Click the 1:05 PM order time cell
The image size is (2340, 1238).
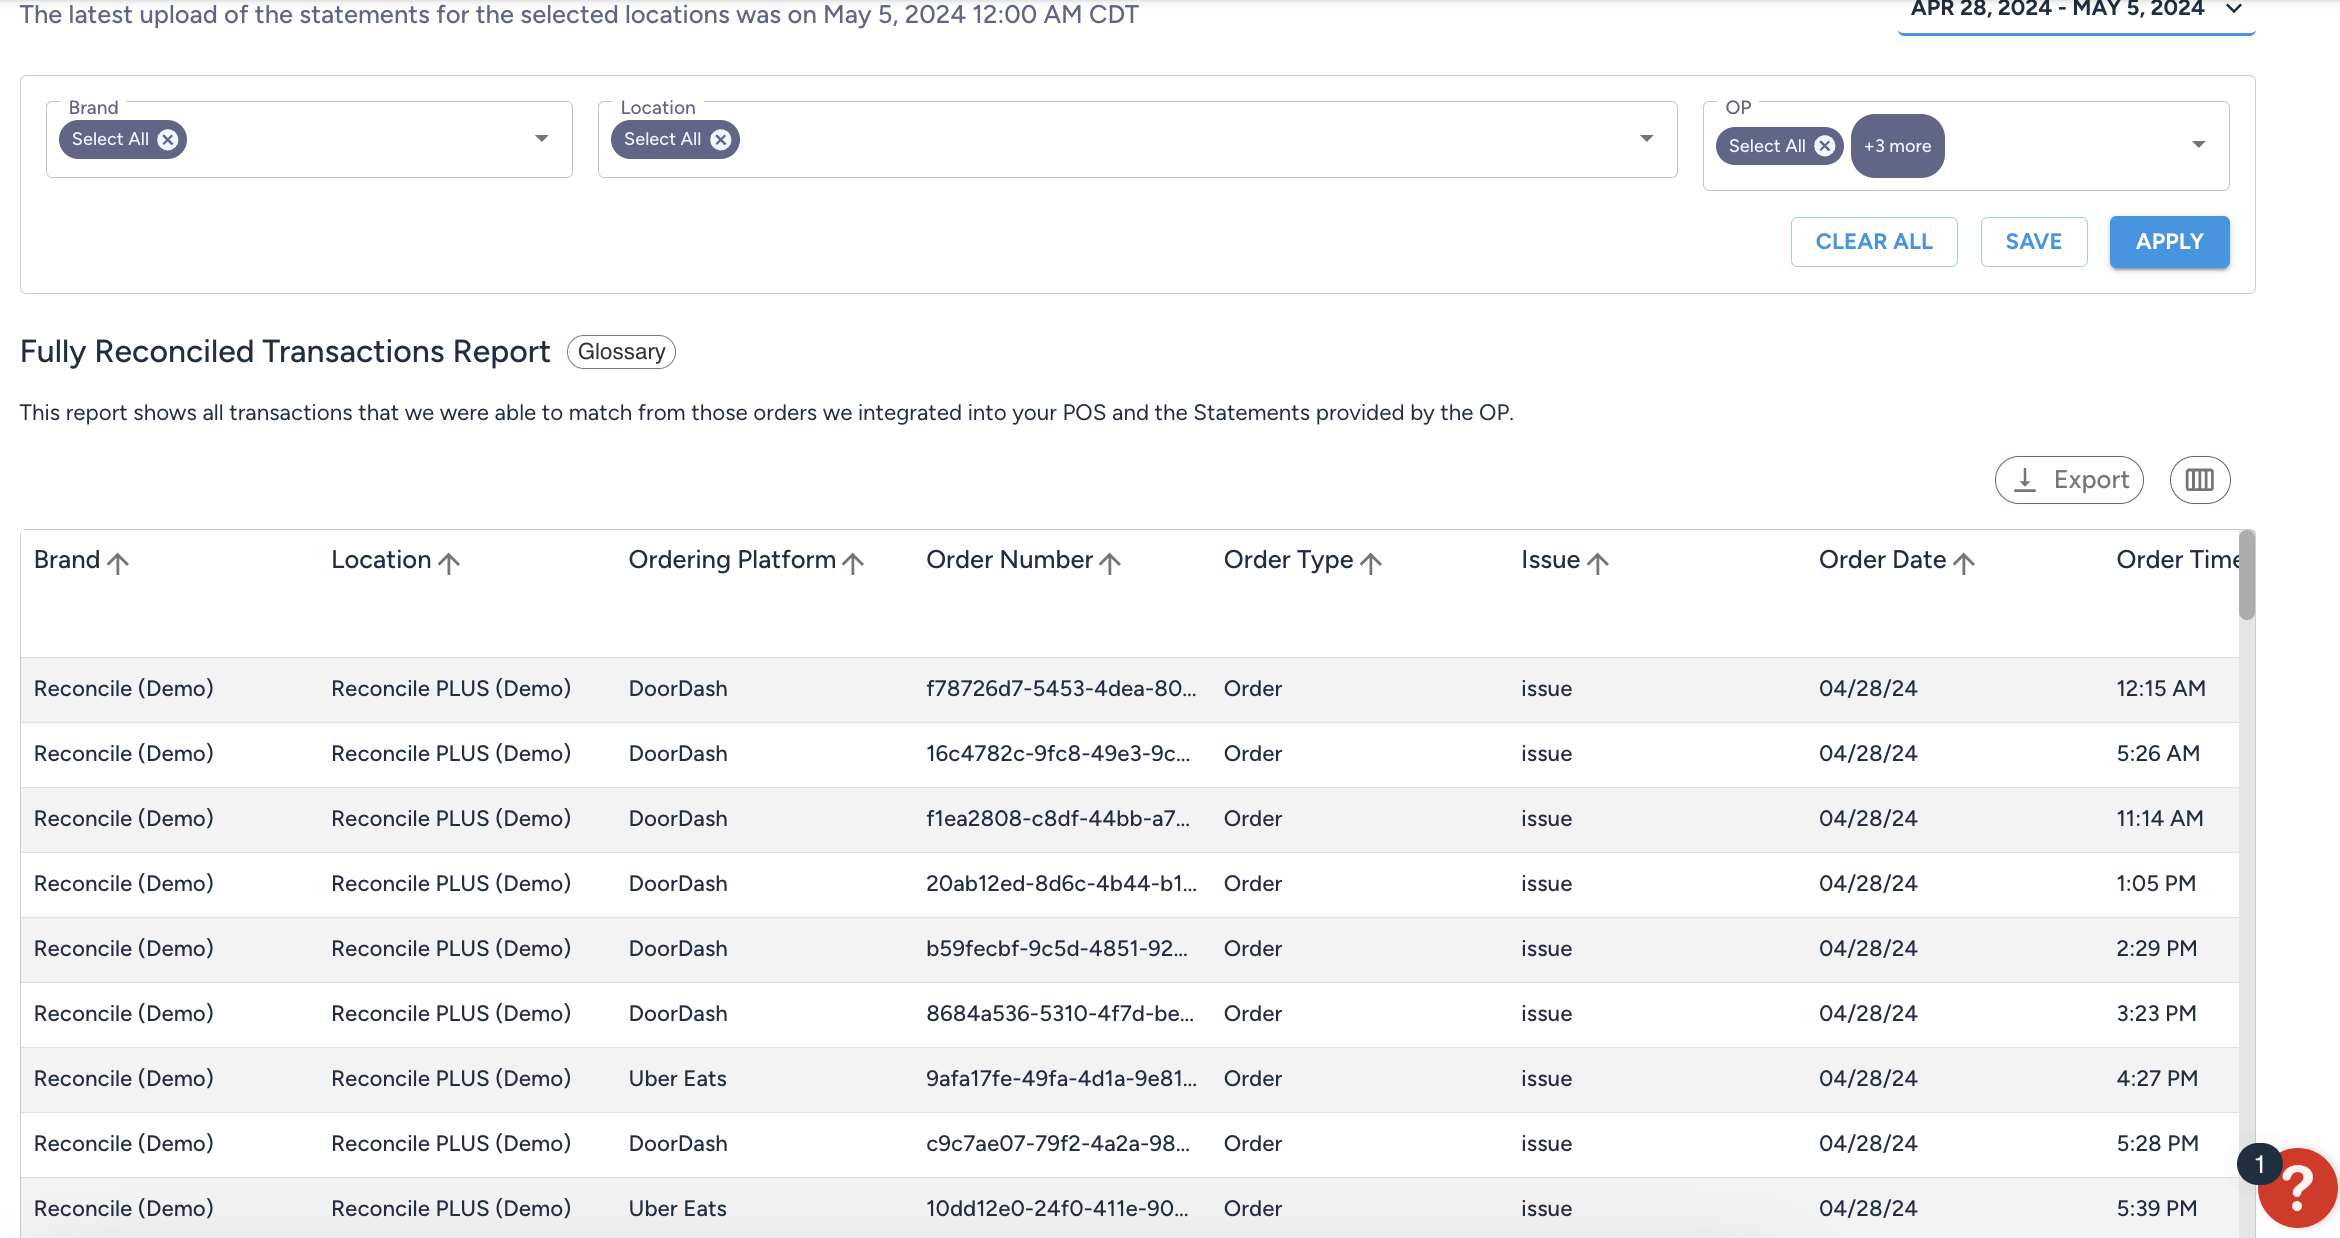2156,884
